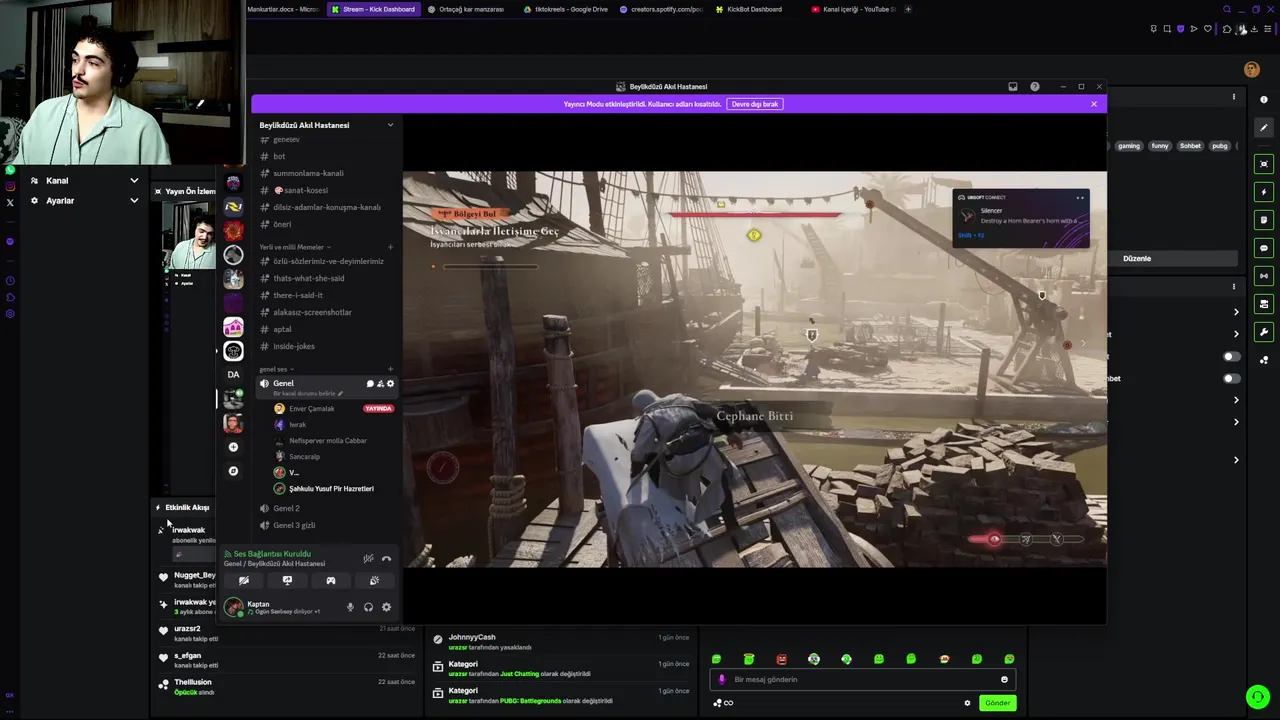Viewport: 1280px width, 720px height.
Task: Switch to tiktokreels Google Drive tab
Action: pyautogui.click(x=565, y=9)
